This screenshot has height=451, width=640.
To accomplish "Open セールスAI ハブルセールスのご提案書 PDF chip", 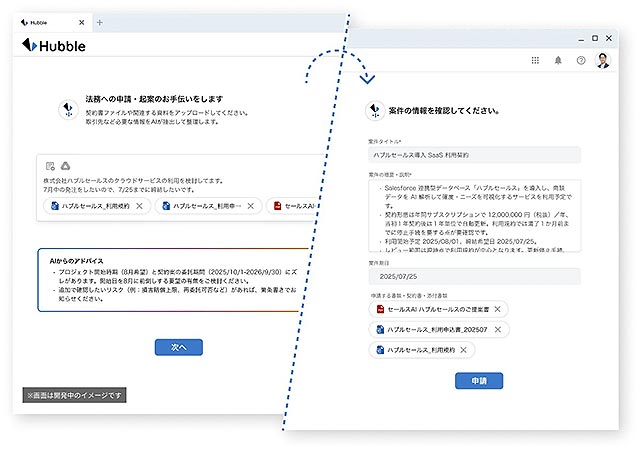I will tap(438, 309).
